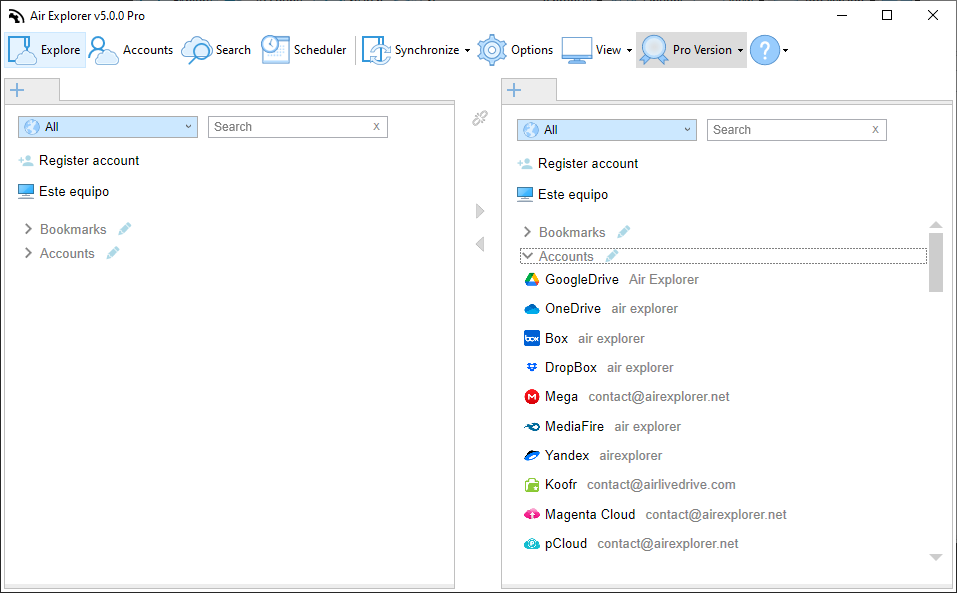Open the Box account
Viewport: 957px width, 593px height.
(x=584, y=339)
